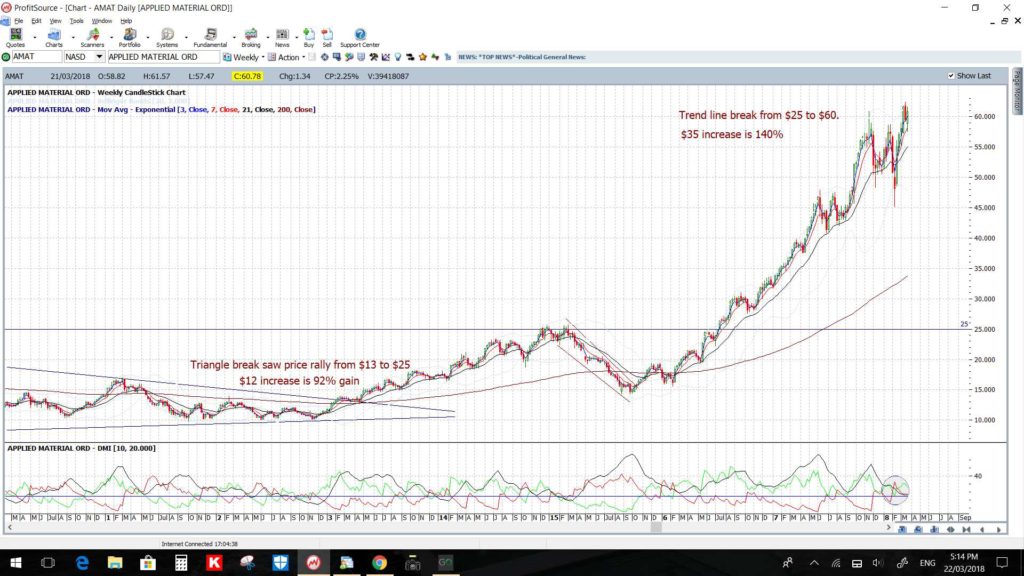Open the Systems module
1024x576 pixels.
click(167, 37)
